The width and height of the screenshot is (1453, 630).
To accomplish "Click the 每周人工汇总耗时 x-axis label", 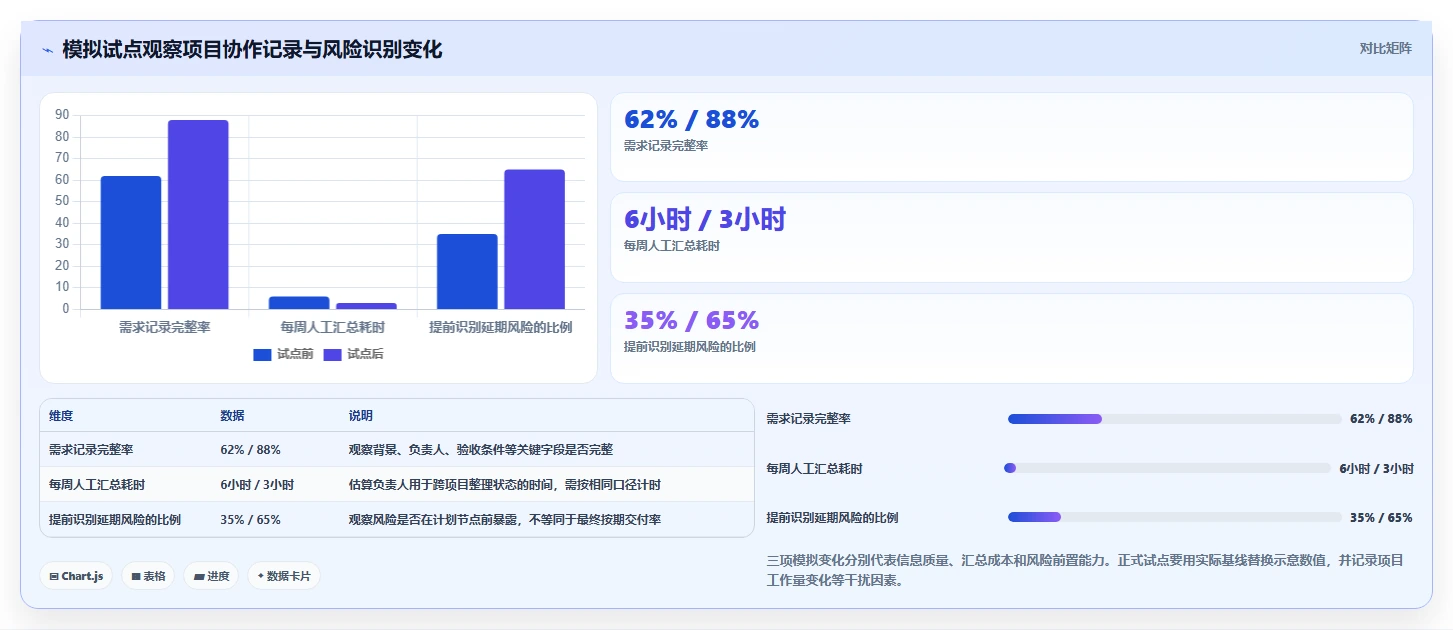I will tap(332, 327).
